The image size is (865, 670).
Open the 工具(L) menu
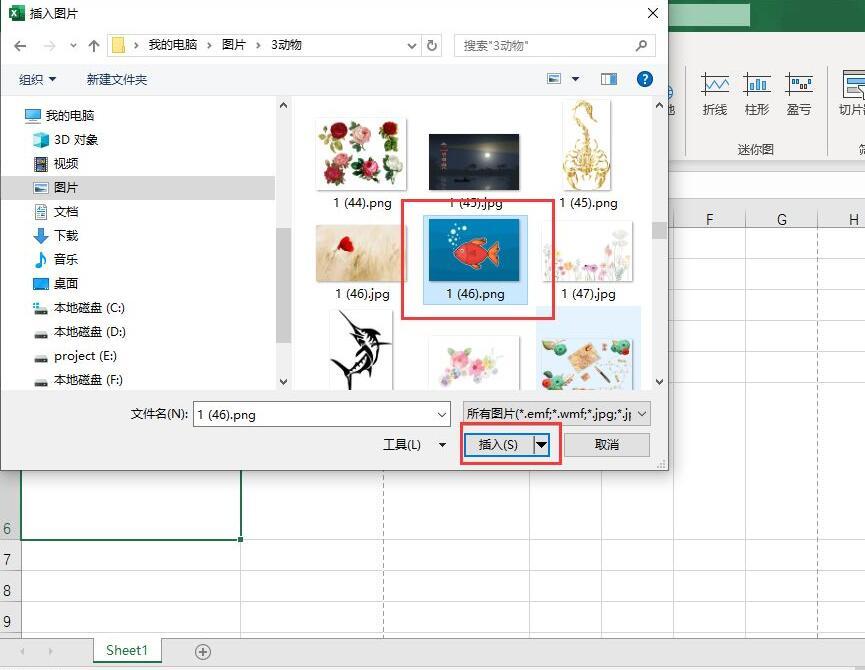tap(414, 444)
